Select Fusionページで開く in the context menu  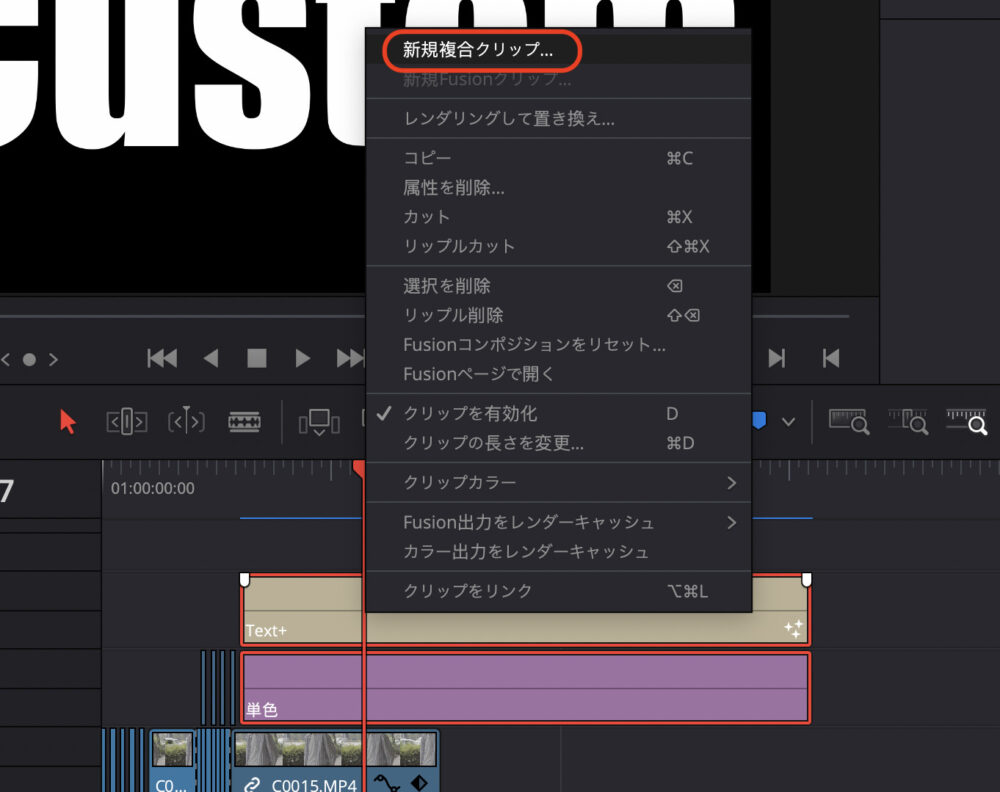(x=478, y=374)
